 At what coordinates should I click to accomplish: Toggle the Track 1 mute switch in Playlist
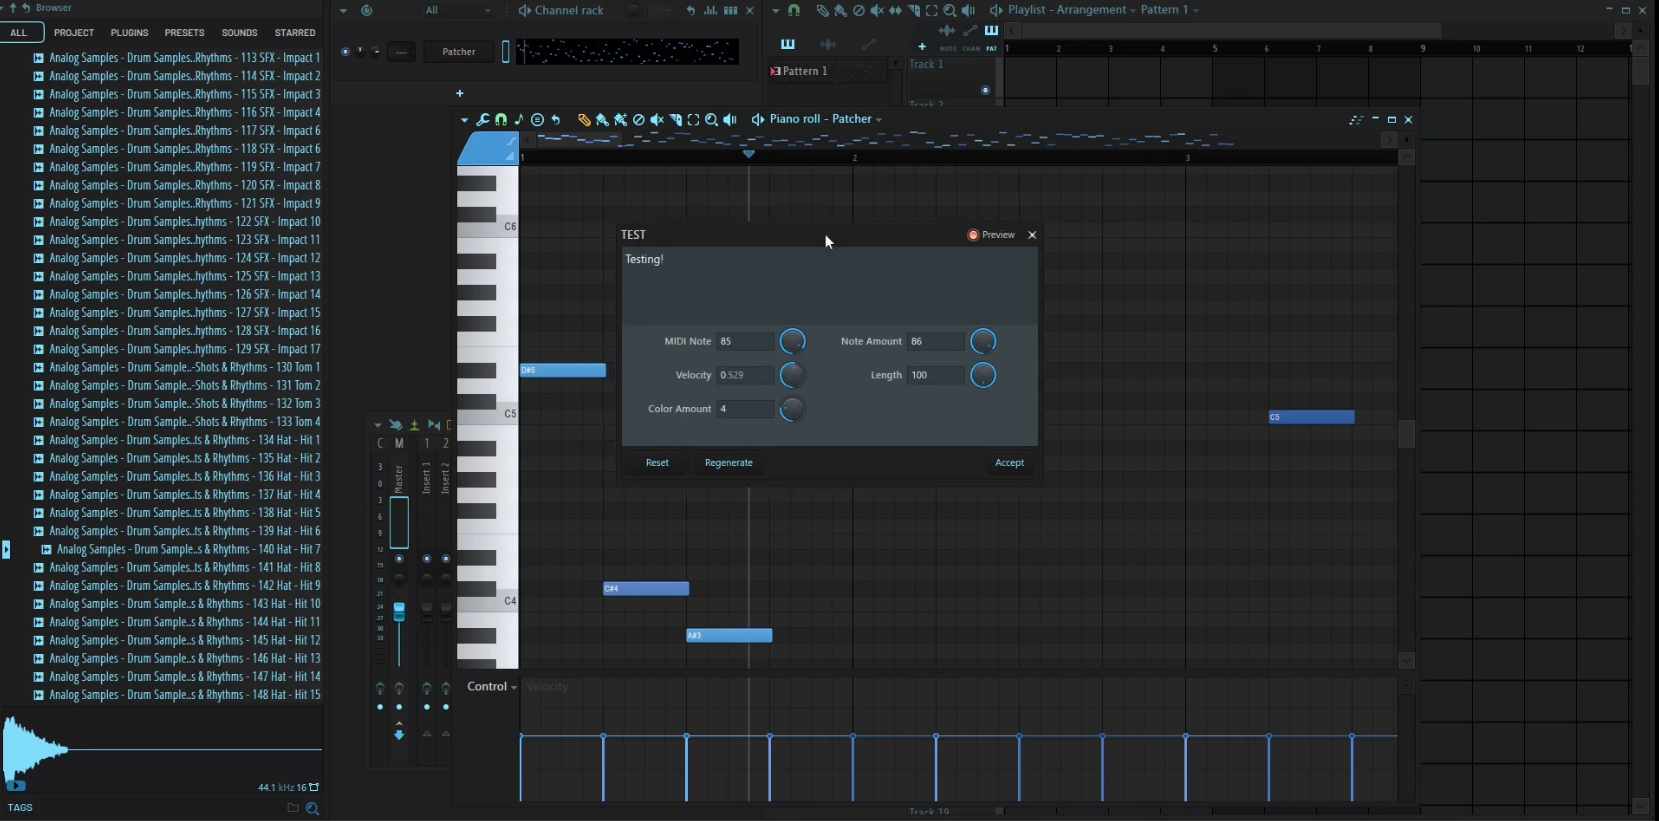click(985, 90)
